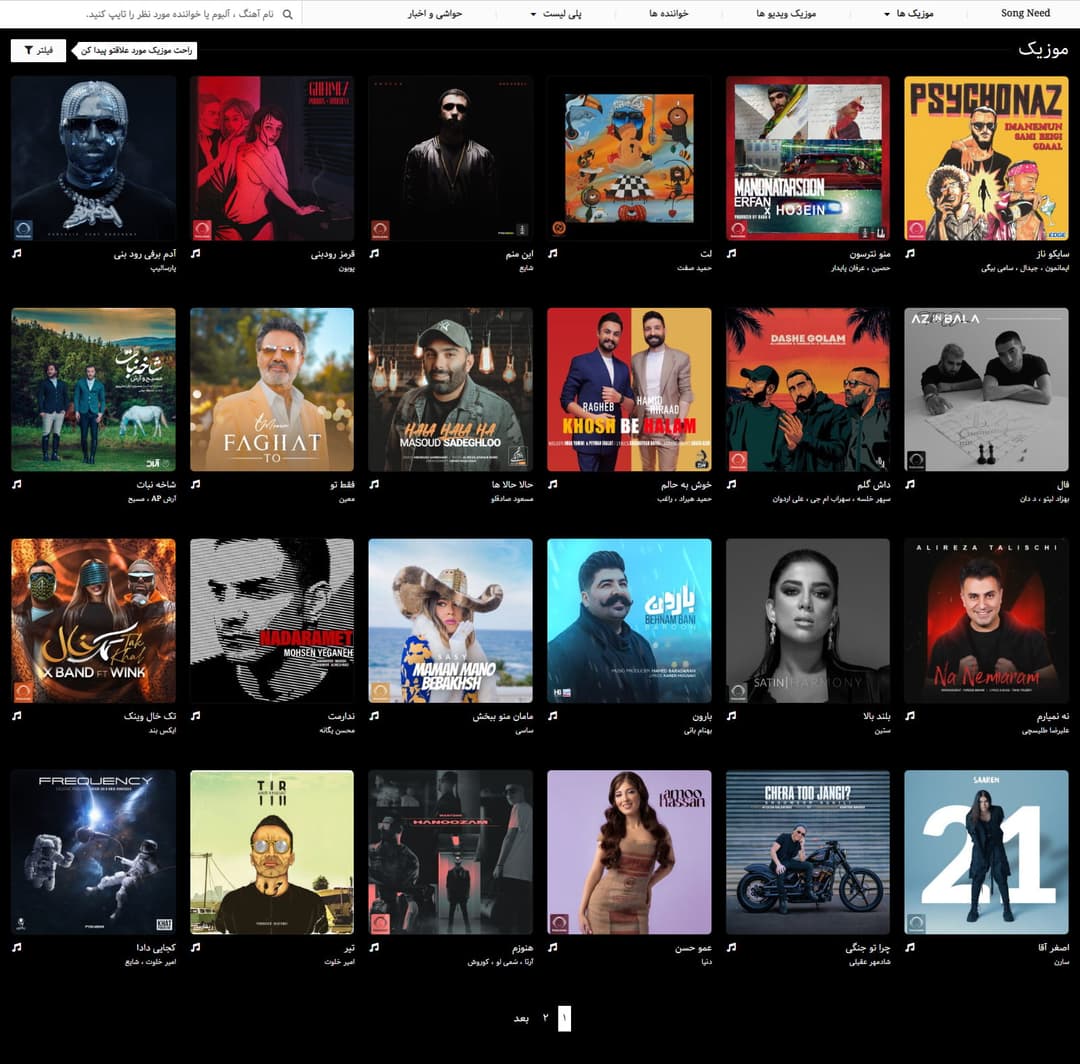
Task: Open artist link بهنام بانی
Action: tap(698, 730)
